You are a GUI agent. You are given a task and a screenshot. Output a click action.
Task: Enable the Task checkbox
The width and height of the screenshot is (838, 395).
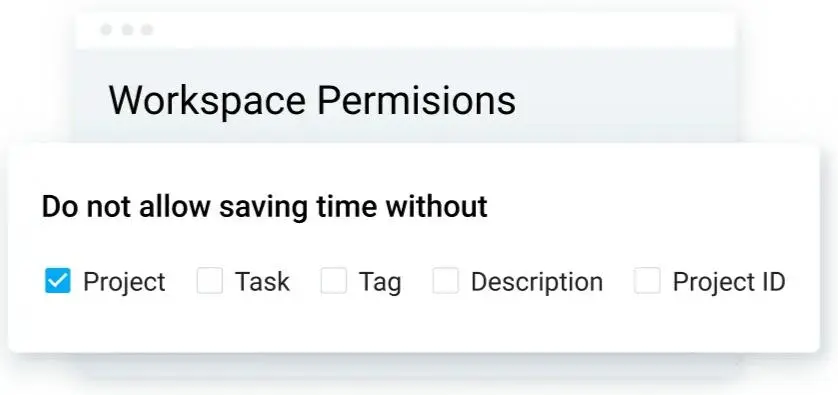click(x=210, y=281)
